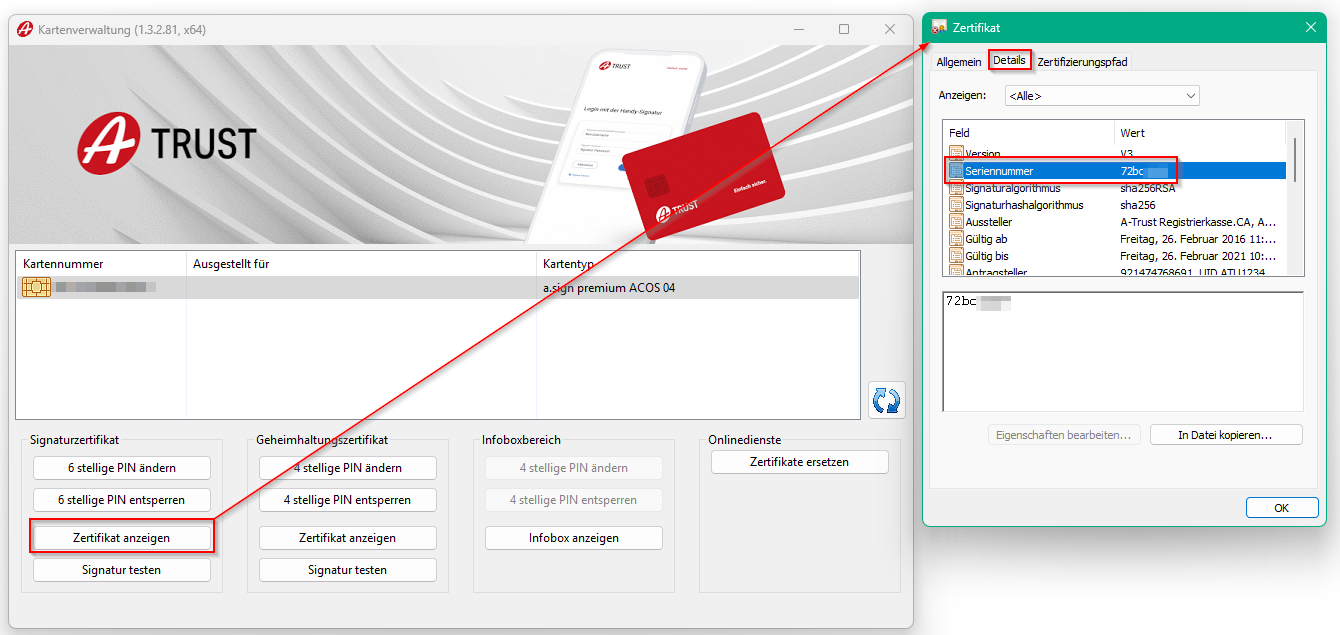Open the Anzeigen dropdown showing <Alle>
The image size is (1340, 635).
[x=1102, y=96]
